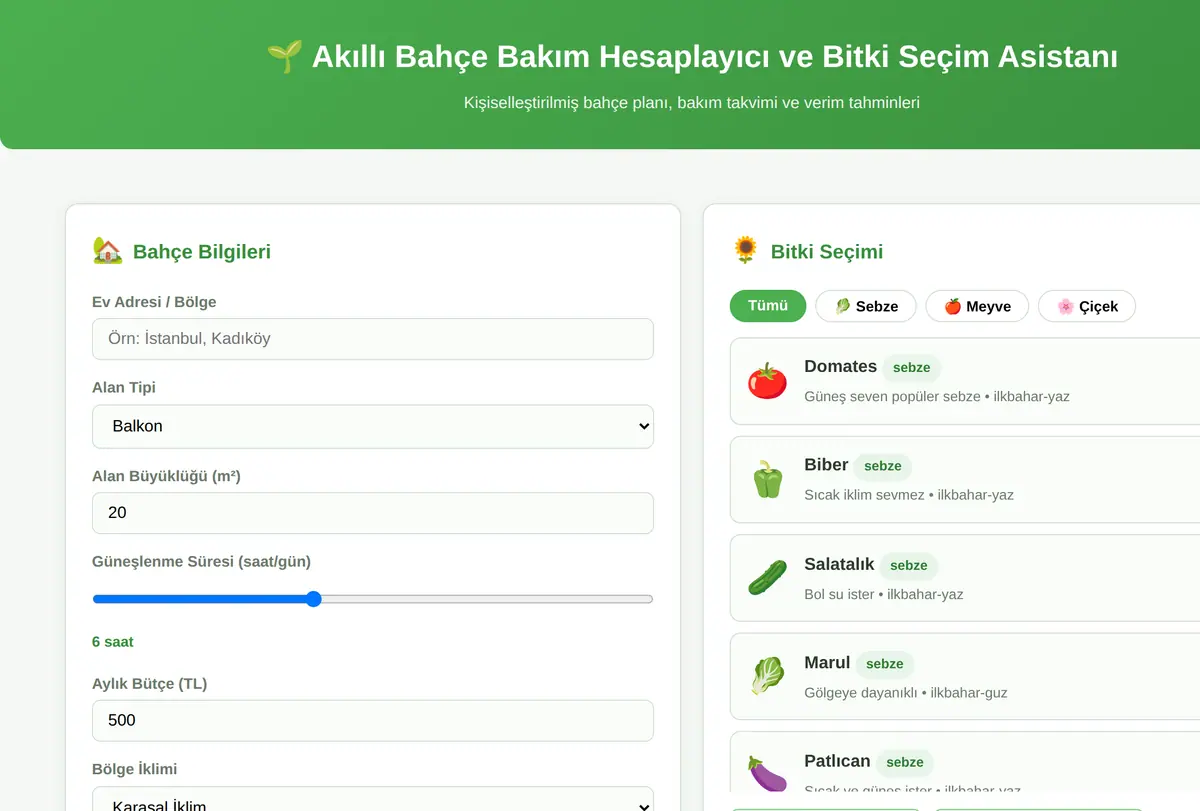Select the Patlıcan plant title
1200x811 pixels.
tap(837, 761)
